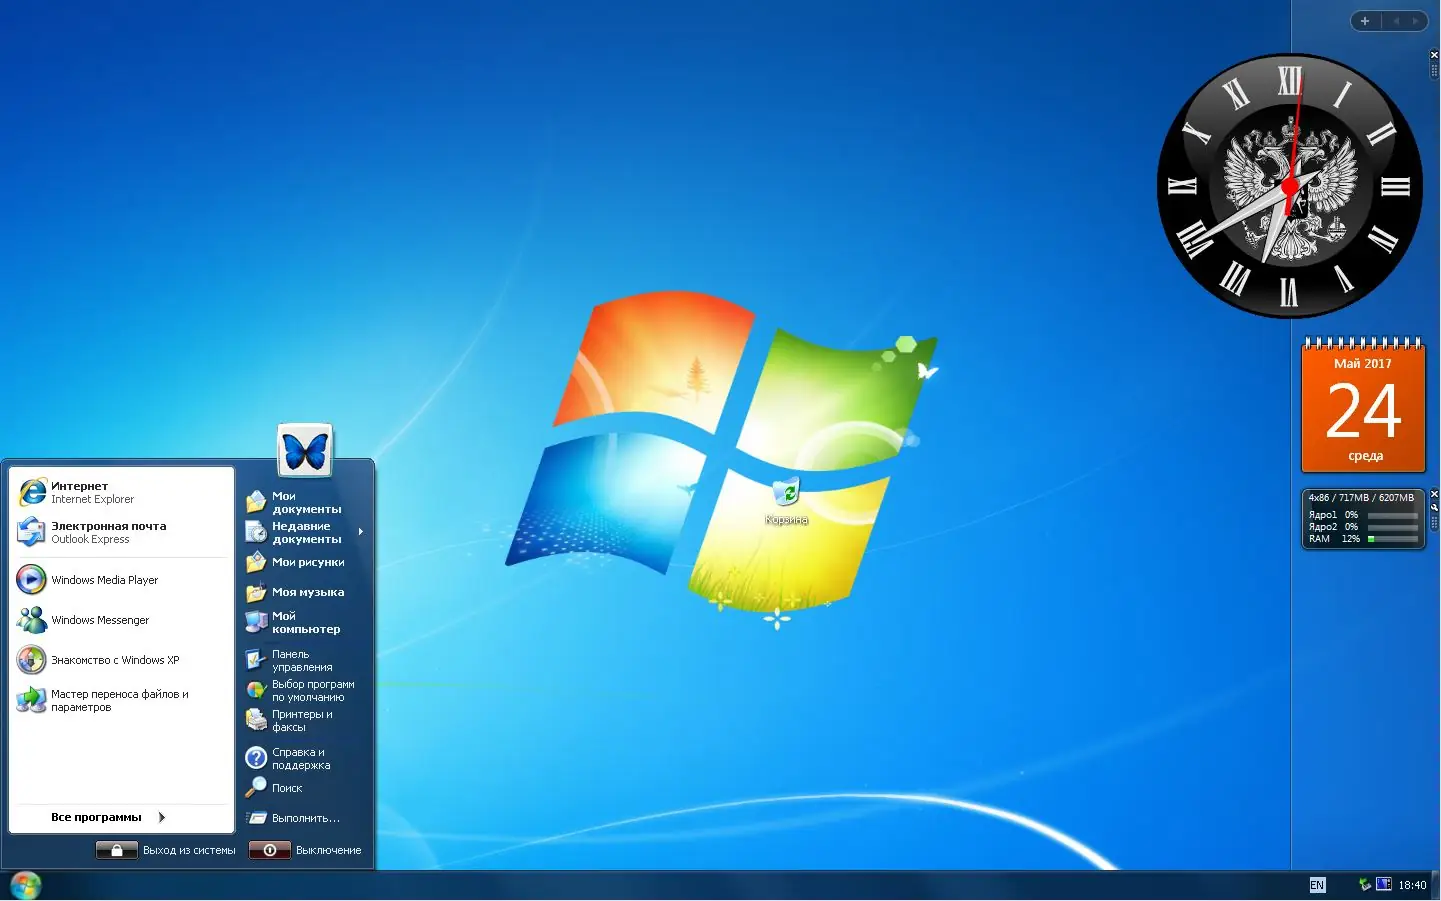Click the 4x86 / 717MB / 6207MB text
This screenshot has width=1441, height=901.
(1361, 498)
